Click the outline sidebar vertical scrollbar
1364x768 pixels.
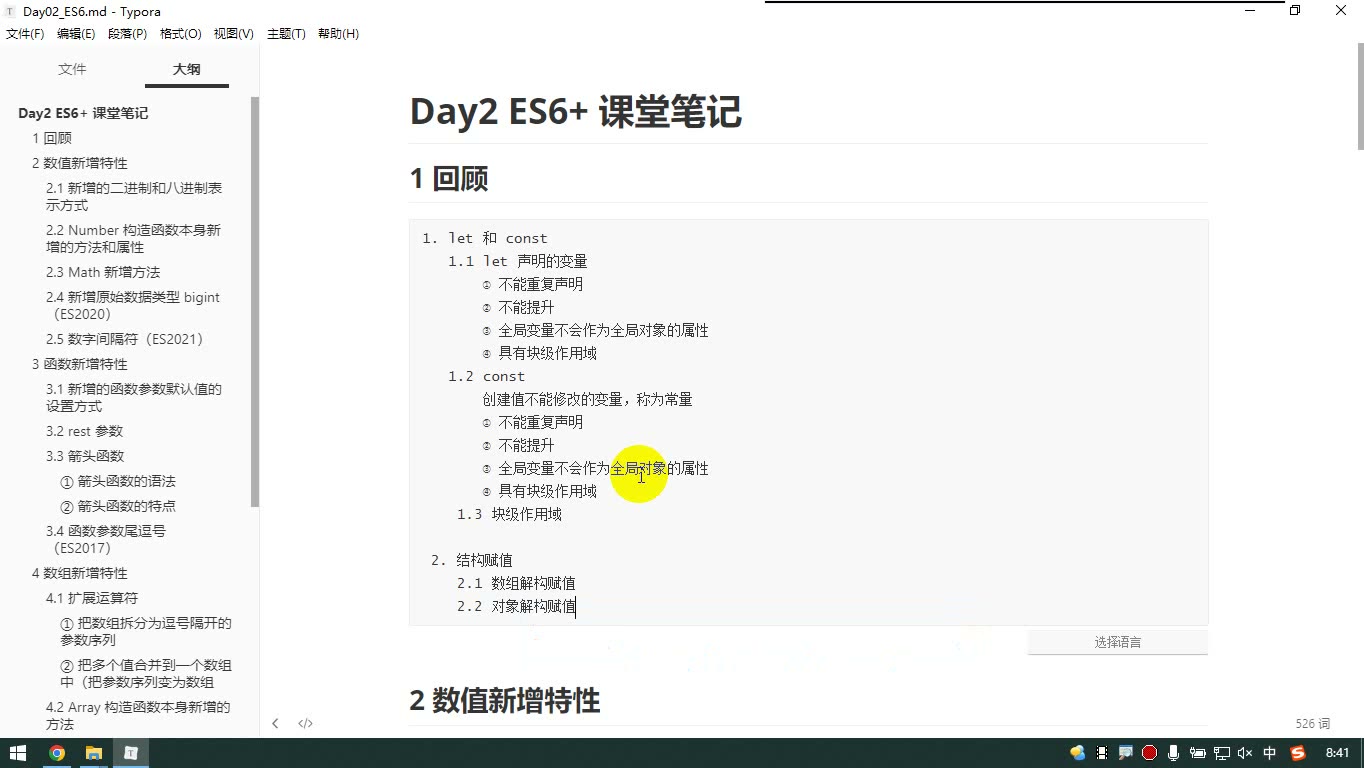tap(255, 300)
